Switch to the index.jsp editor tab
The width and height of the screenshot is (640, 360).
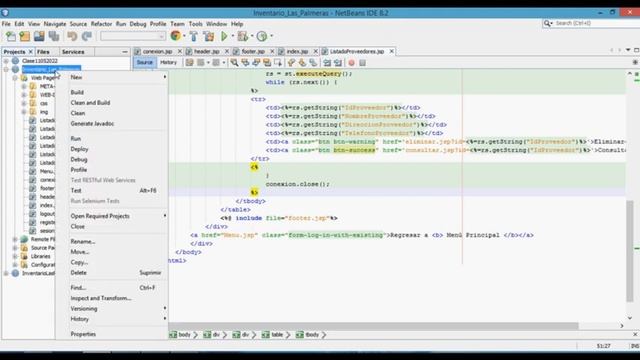tap(297, 51)
